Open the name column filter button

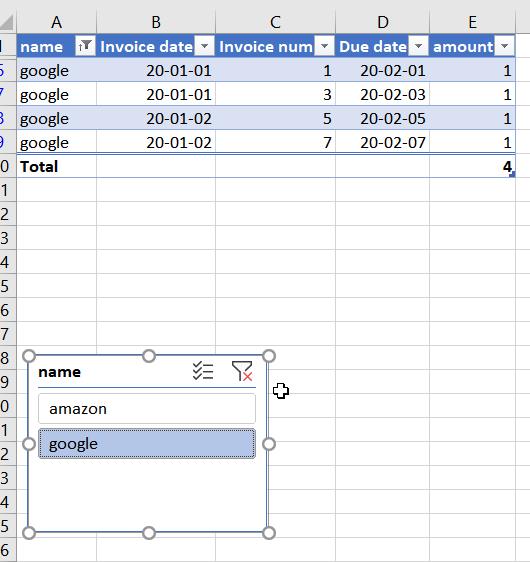click(85, 46)
